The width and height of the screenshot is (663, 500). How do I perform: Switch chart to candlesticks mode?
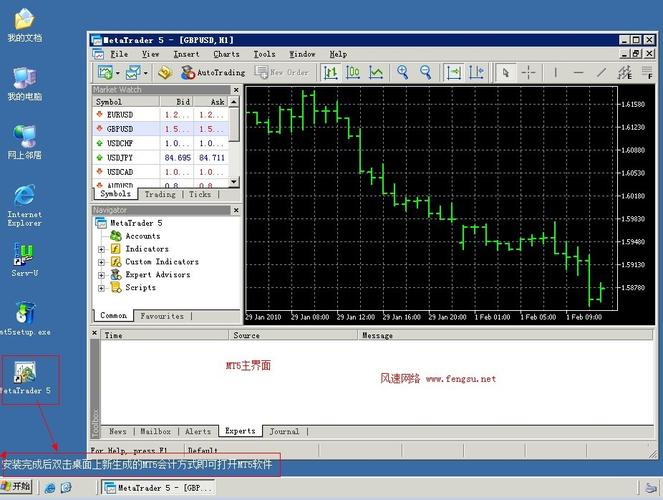click(353, 73)
